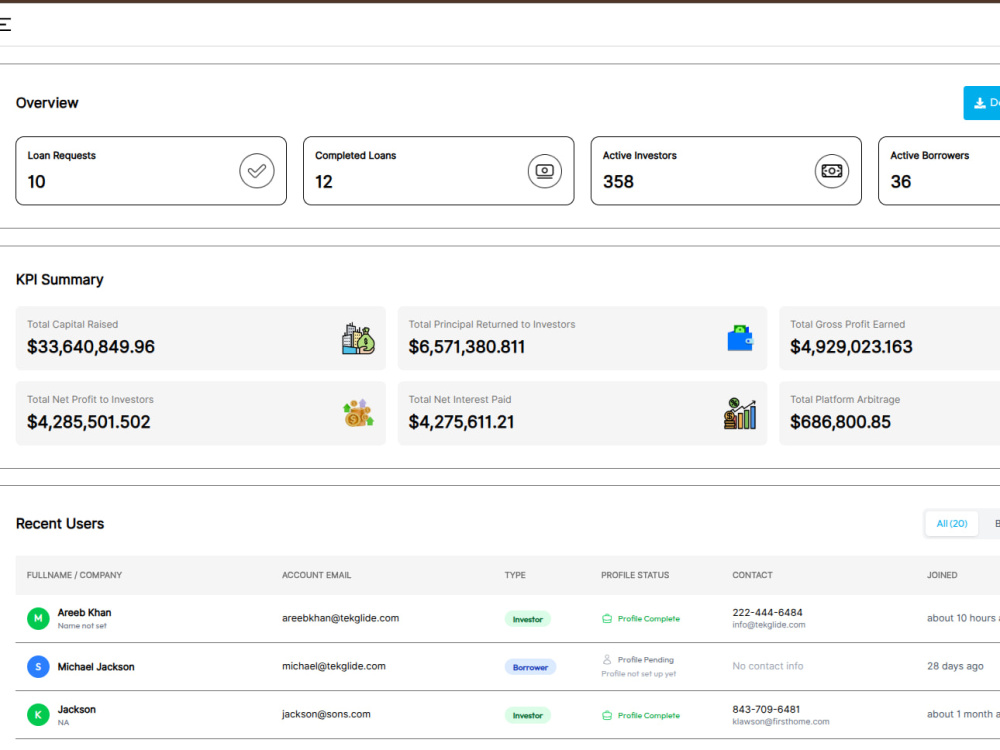1000x750 pixels.
Task: Click the JOINED column header
Action: click(942, 575)
